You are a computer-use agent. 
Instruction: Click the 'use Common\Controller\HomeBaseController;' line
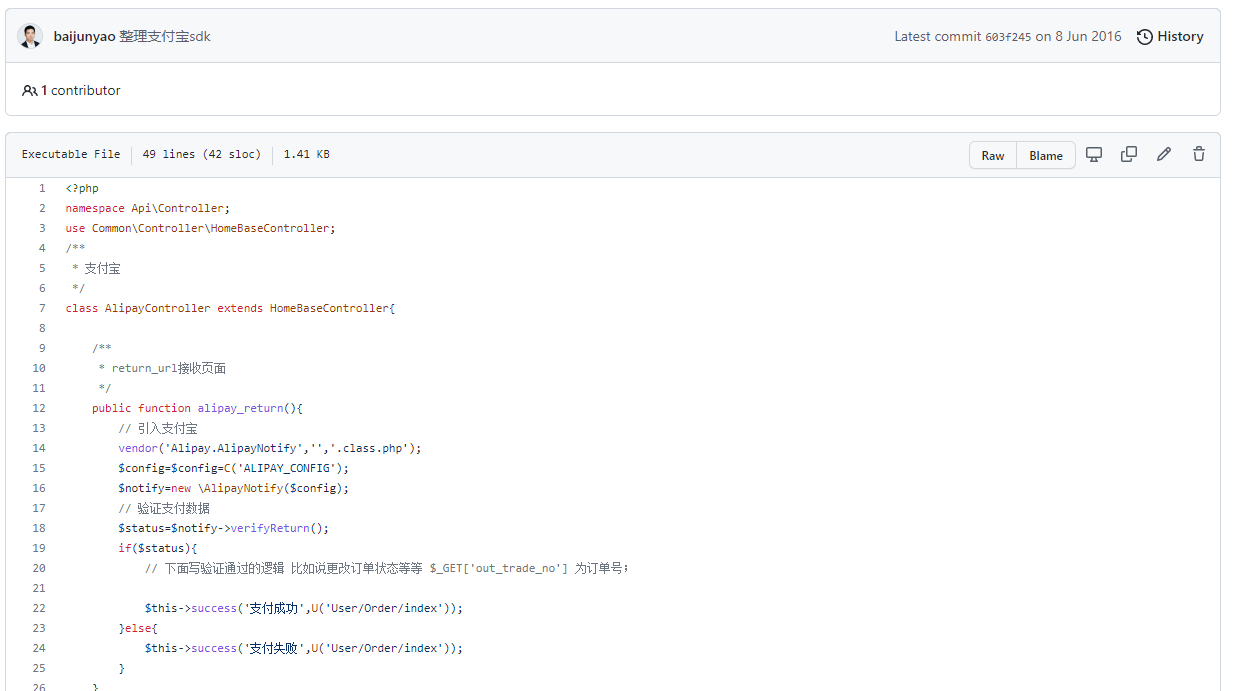click(x=201, y=228)
